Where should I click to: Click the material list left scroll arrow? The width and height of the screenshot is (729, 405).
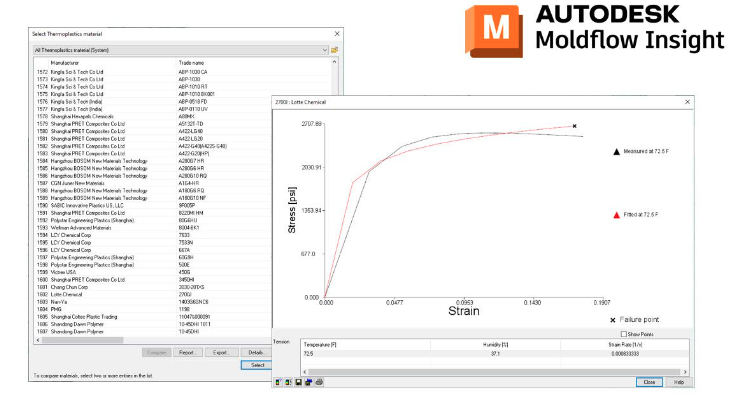click(38, 340)
